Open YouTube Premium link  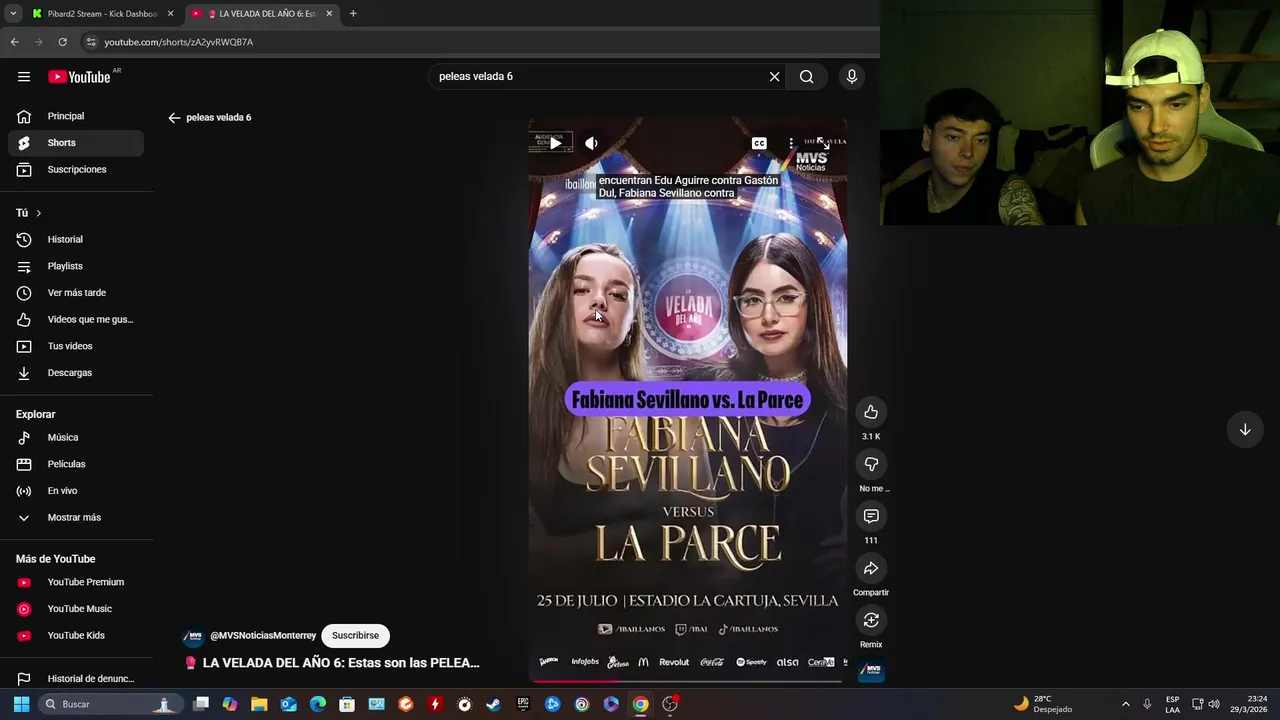pyautogui.click(x=76, y=582)
